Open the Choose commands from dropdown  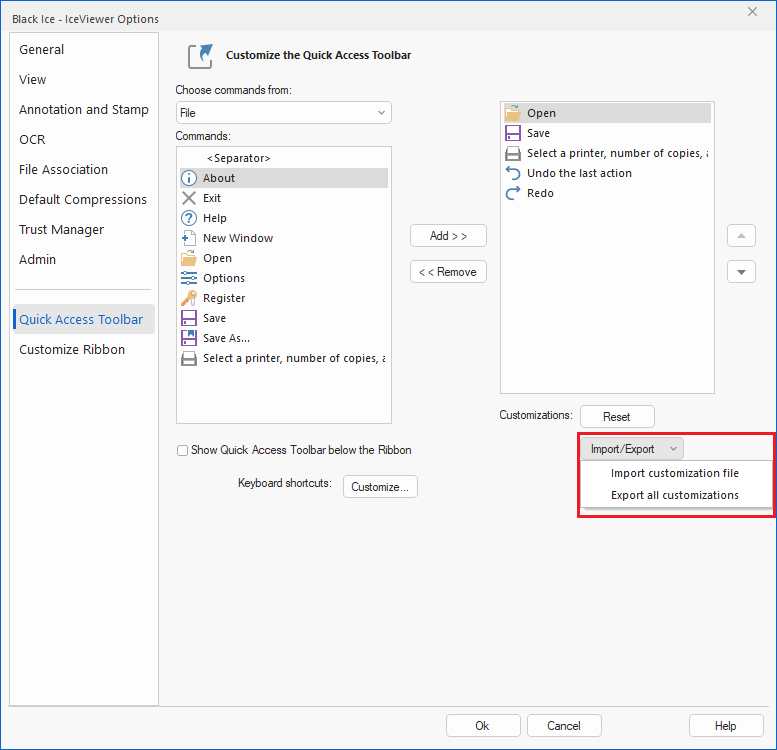tap(283, 113)
